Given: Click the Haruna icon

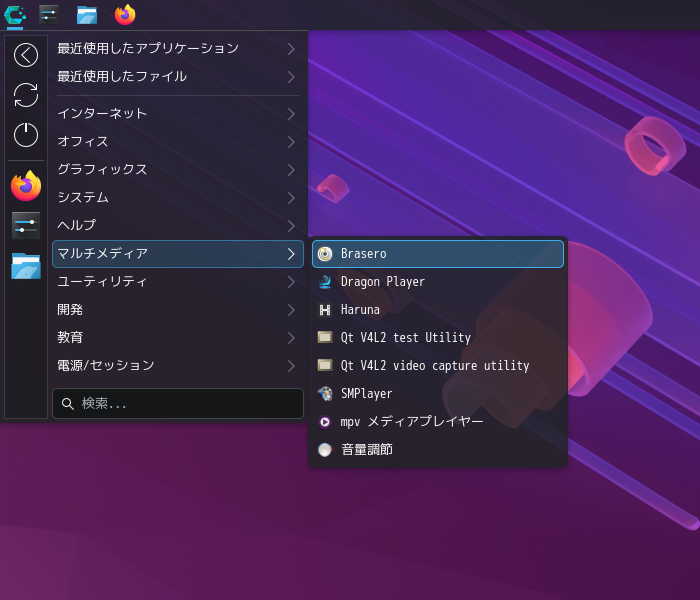Looking at the screenshot, I should click(x=325, y=310).
